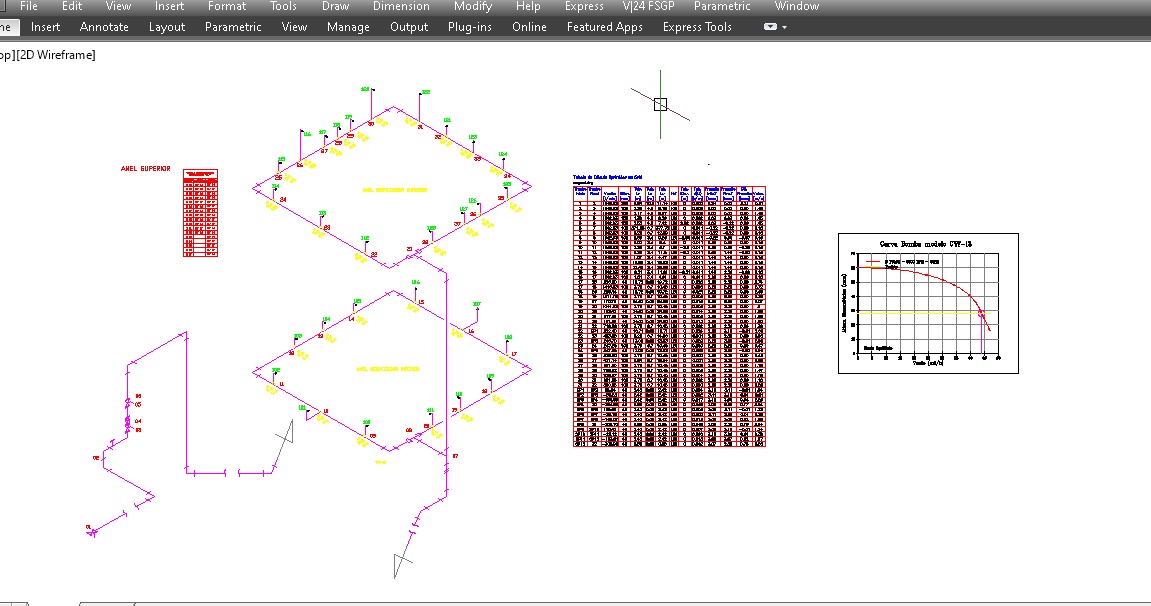Image resolution: width=1151 pixels, height=606 pixels.
Task: Expand the ribbon minimize options dropdown arrow
Action: [x=785, y=27]
